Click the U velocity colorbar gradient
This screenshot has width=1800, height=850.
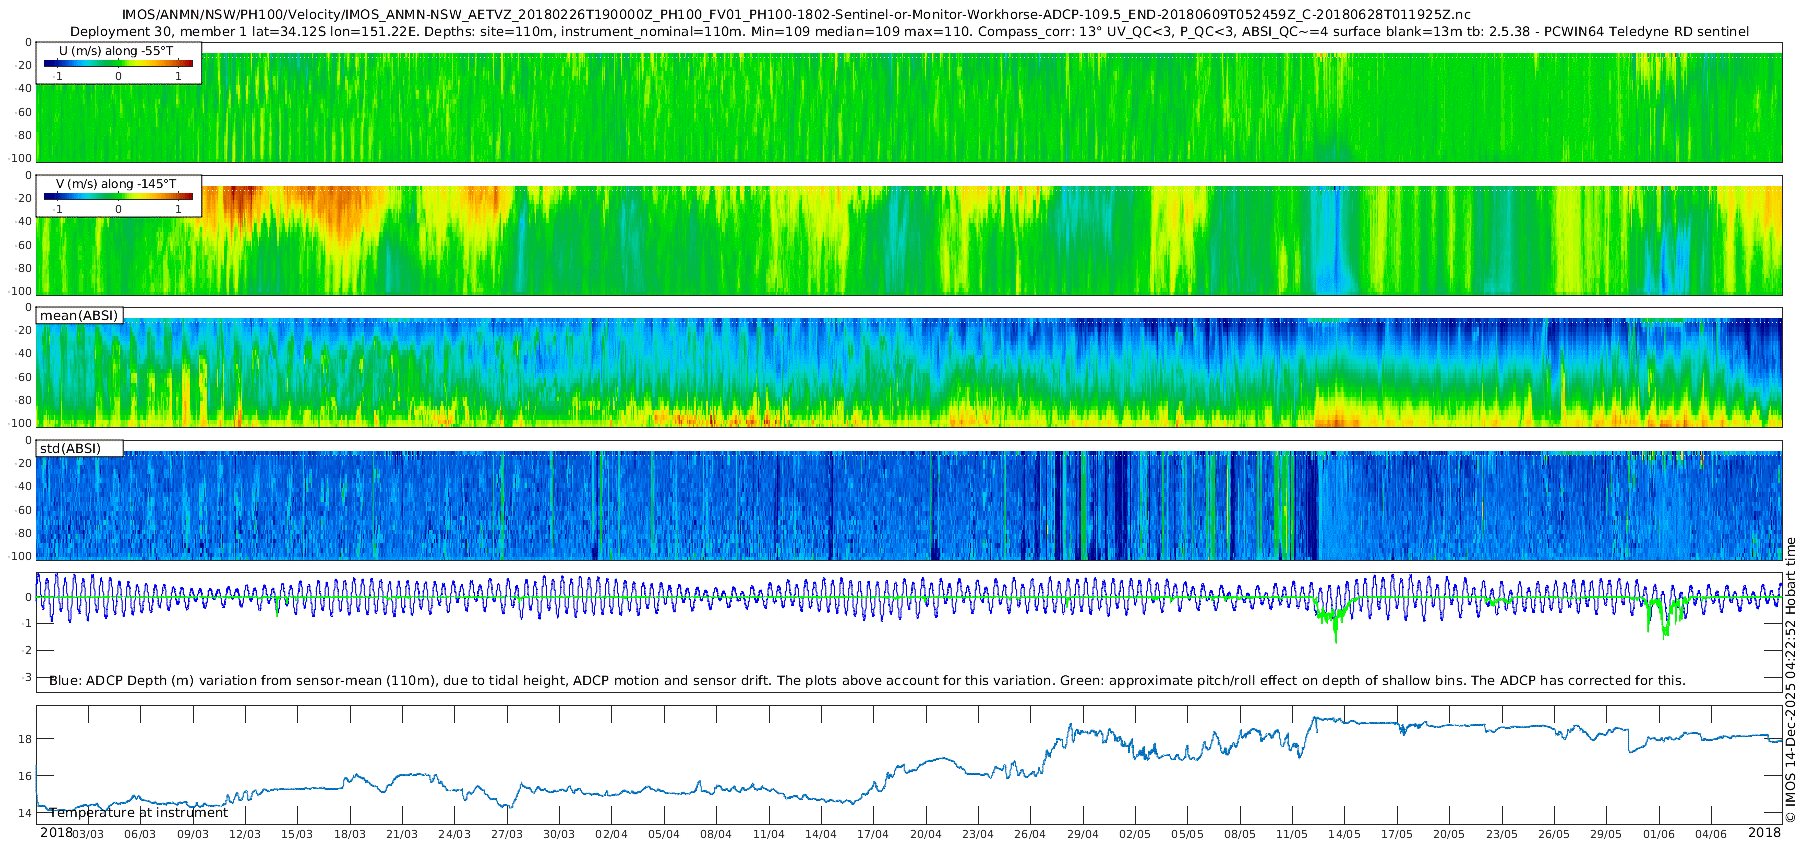tap(118, 64)
